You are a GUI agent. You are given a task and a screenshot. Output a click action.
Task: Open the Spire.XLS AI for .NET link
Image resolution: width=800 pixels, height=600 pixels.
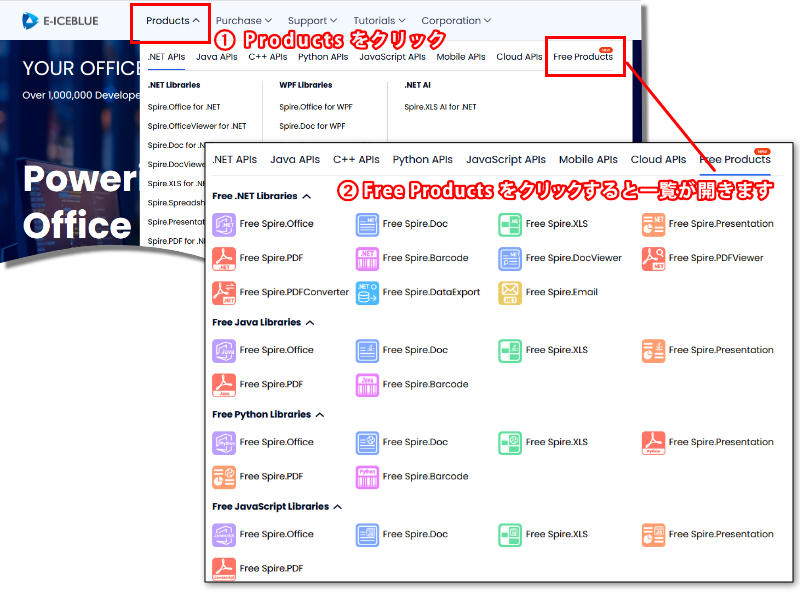440,107
